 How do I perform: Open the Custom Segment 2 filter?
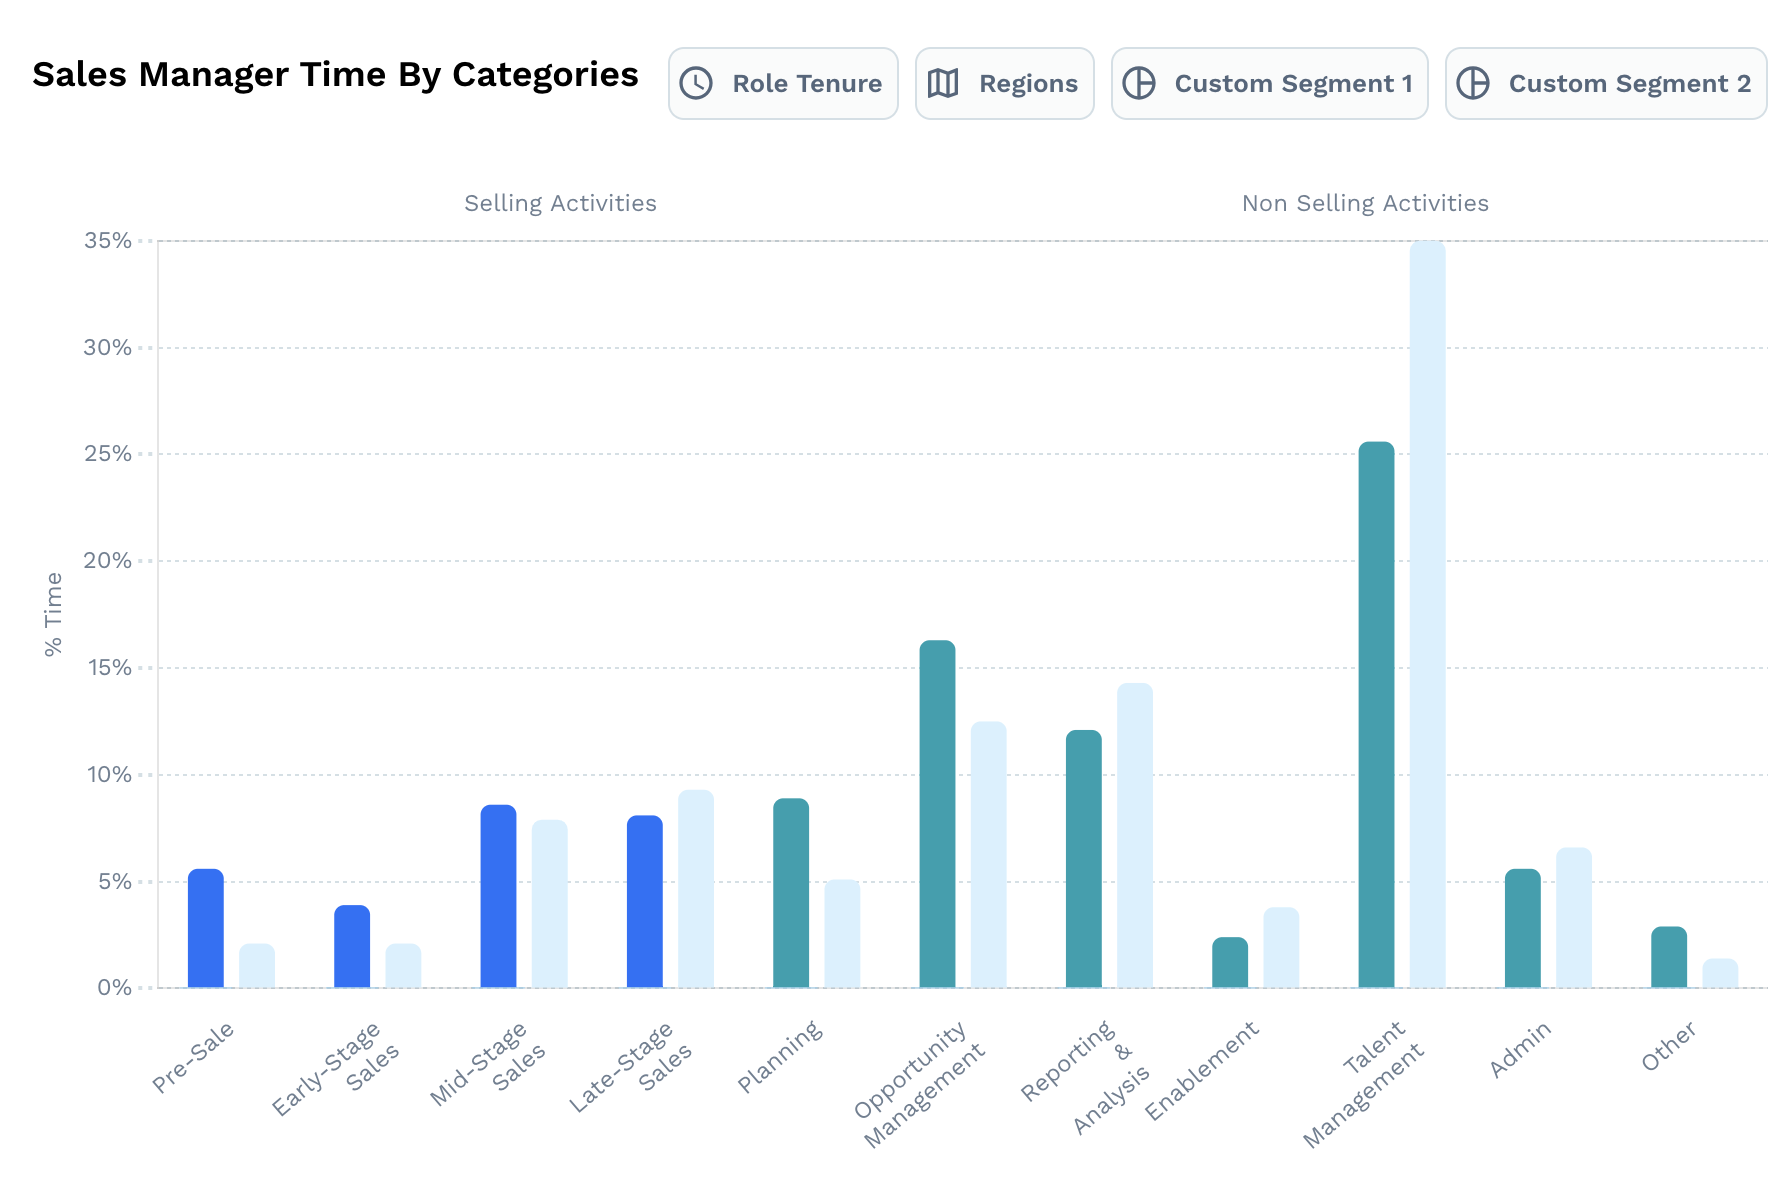click(1605, 83)
